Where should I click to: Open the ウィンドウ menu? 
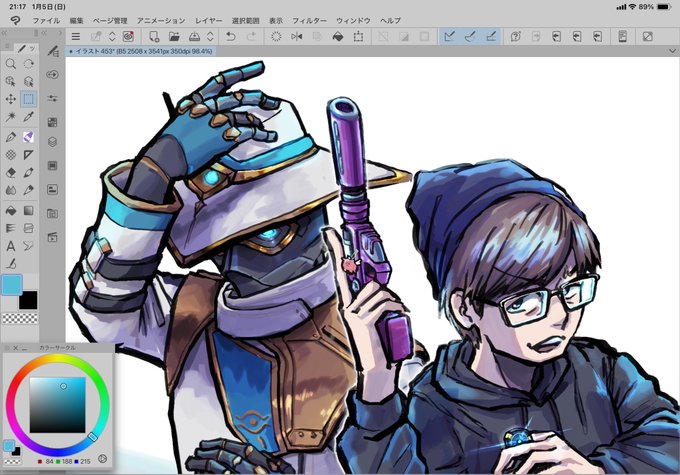[x=353, y=20]
